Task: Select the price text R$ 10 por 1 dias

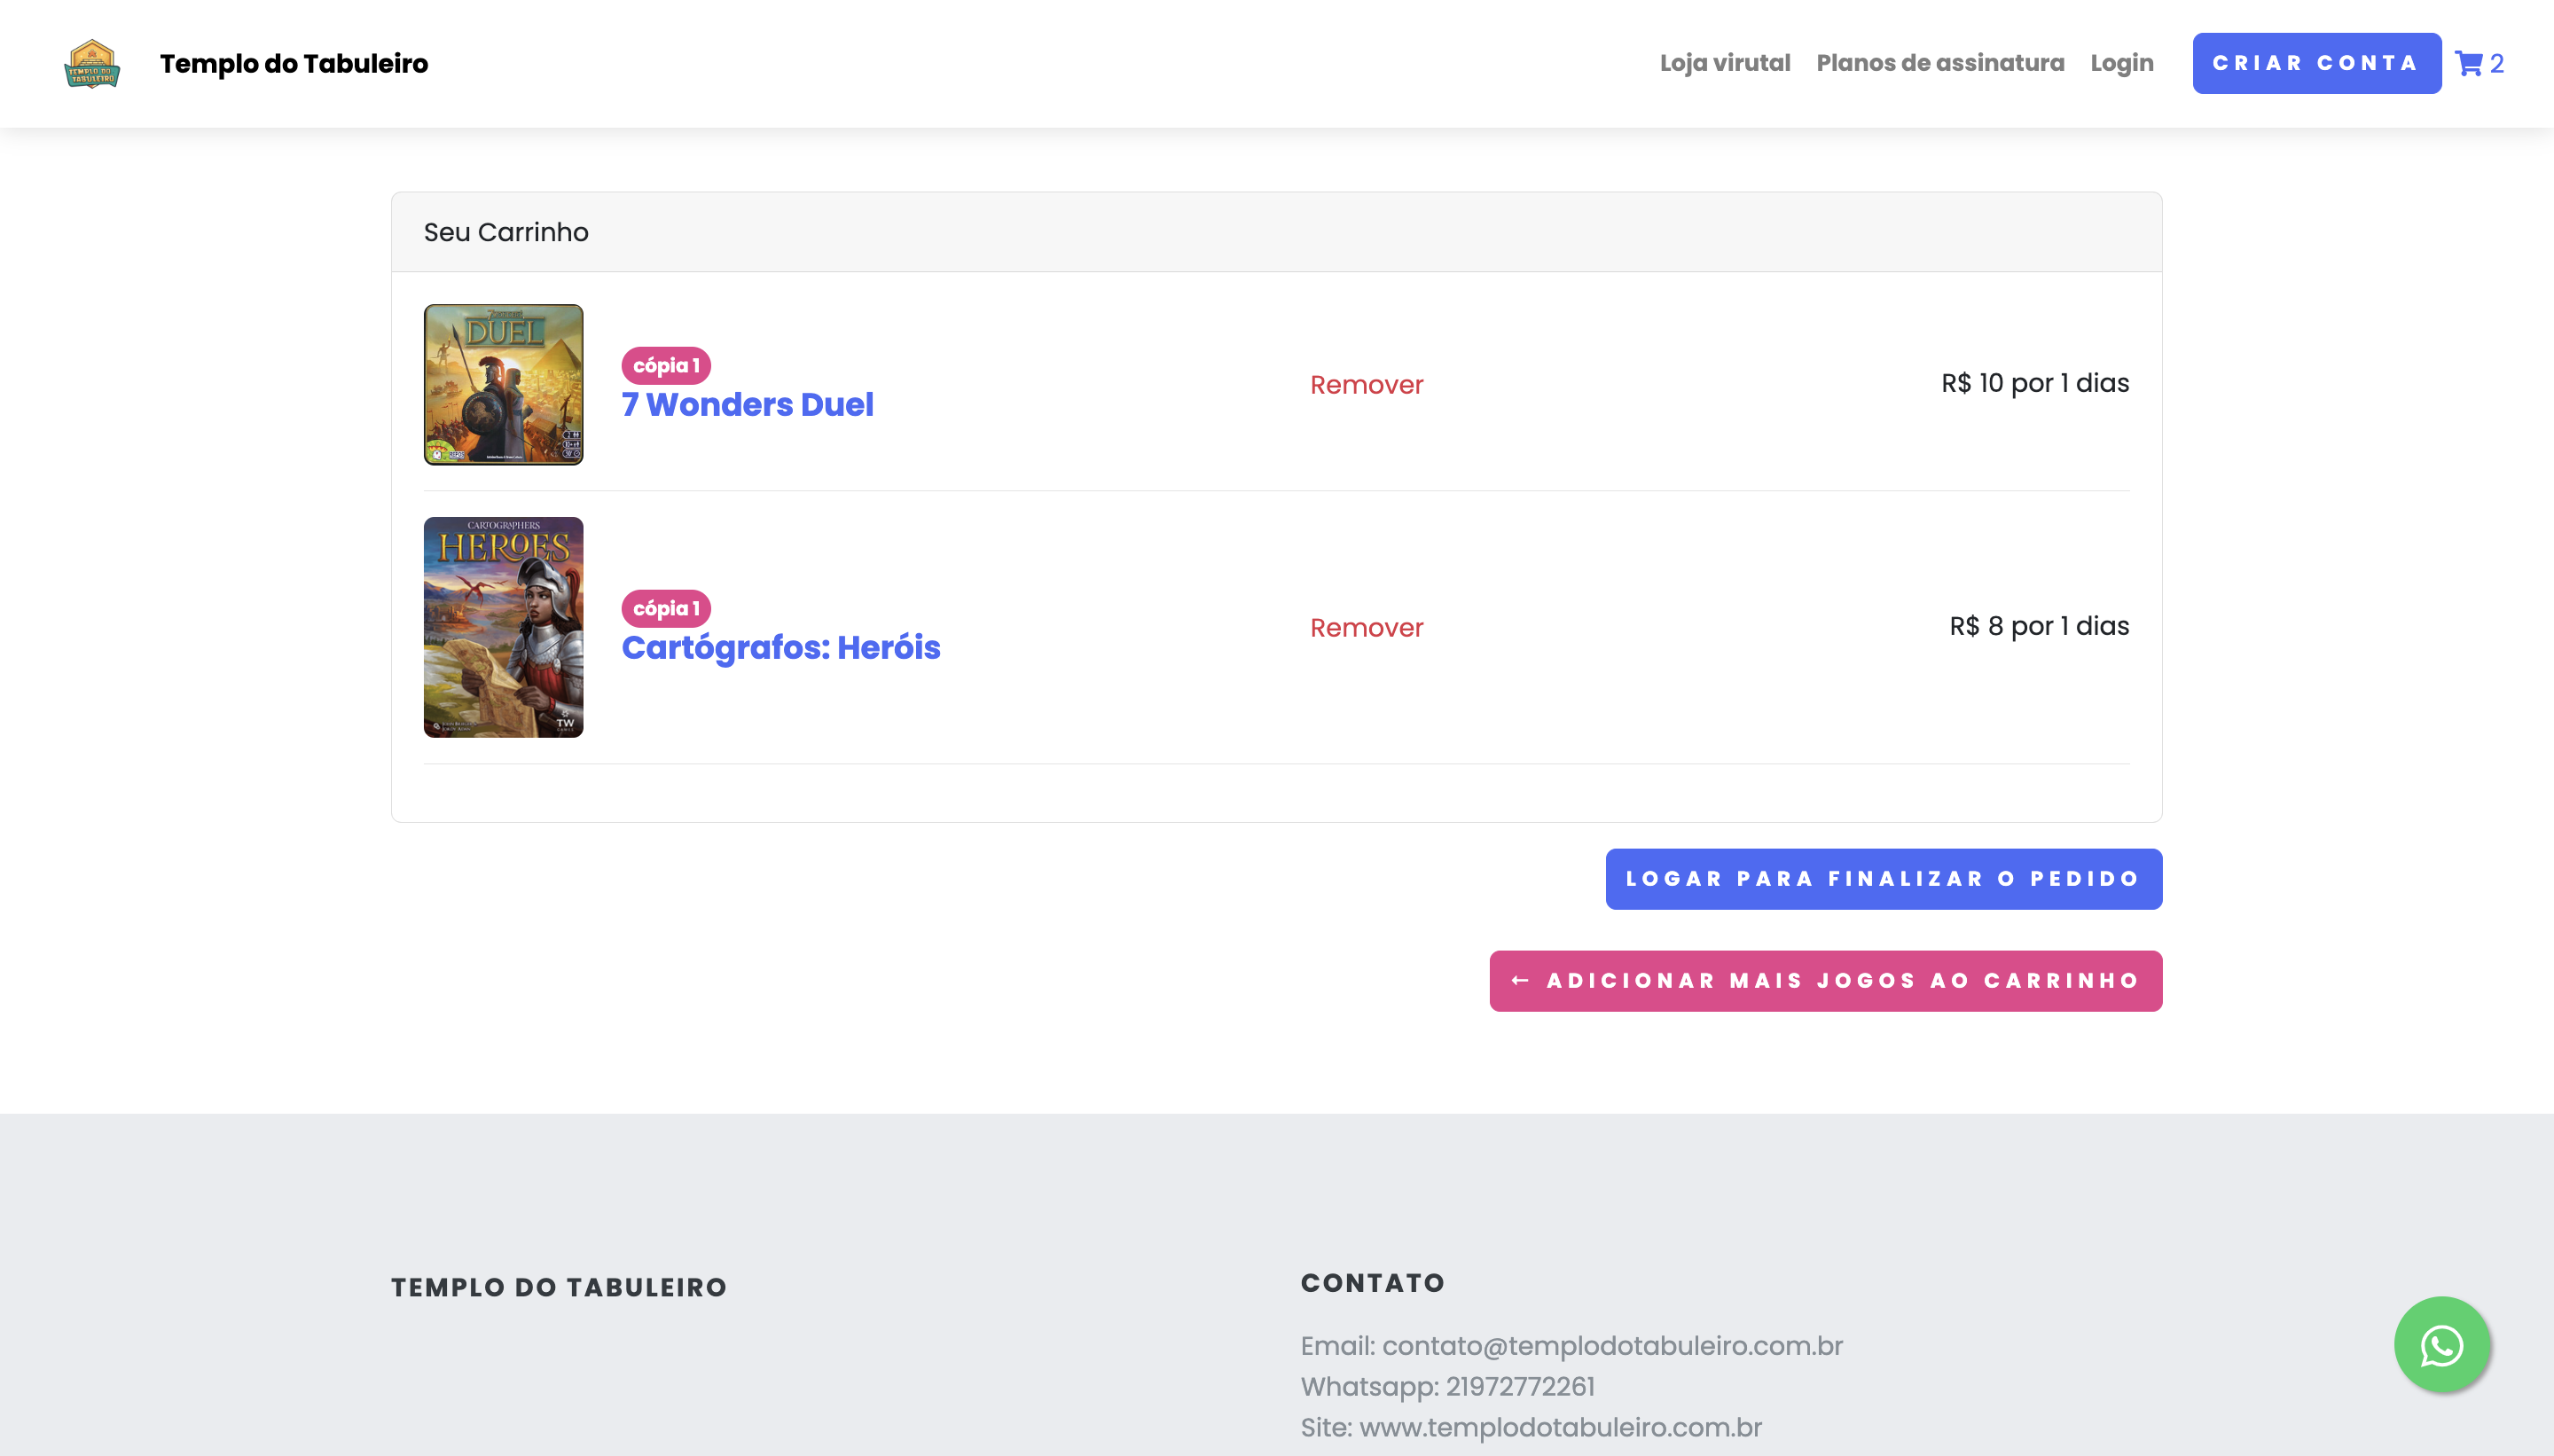Action: [x=2035, y=383]
